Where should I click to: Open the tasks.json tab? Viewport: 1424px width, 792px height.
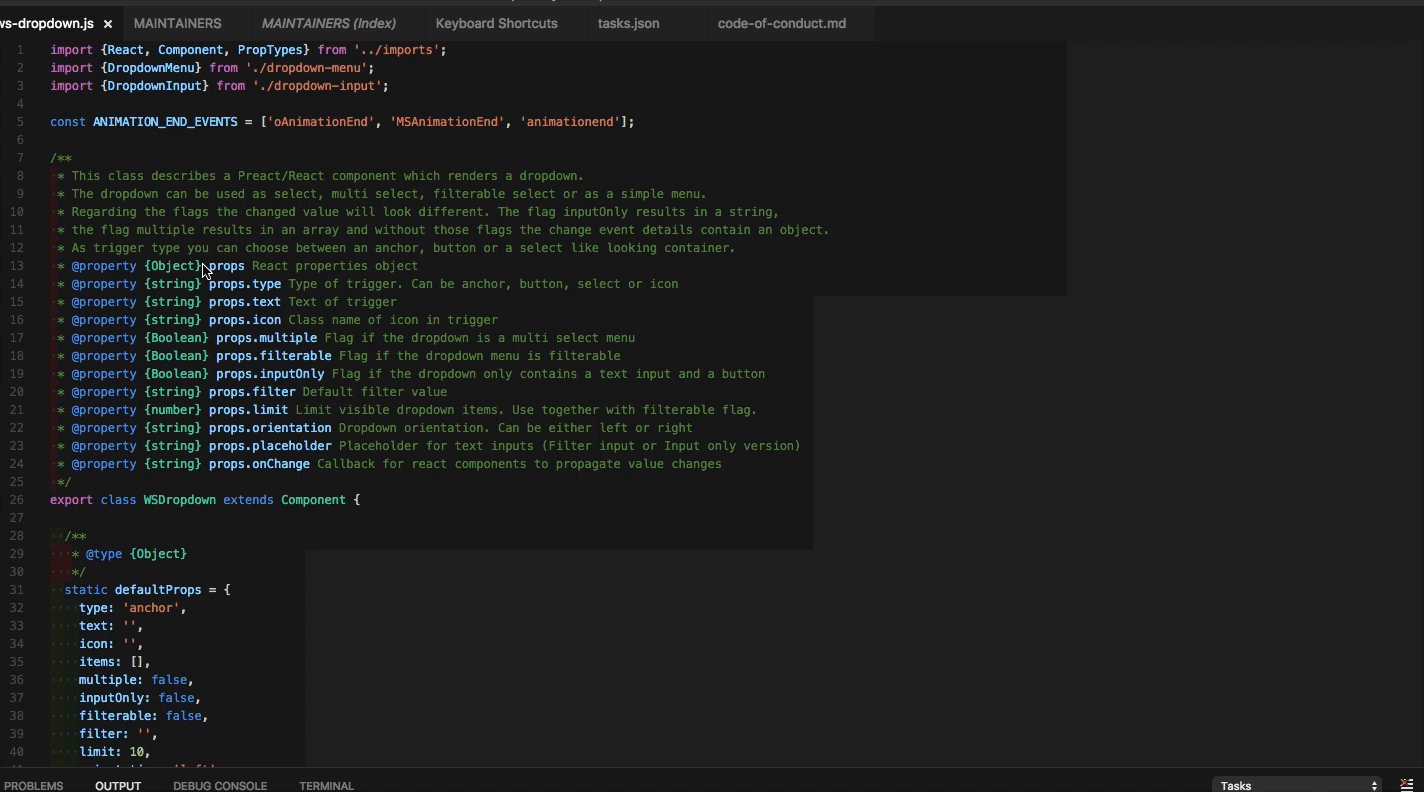[628, 23]
